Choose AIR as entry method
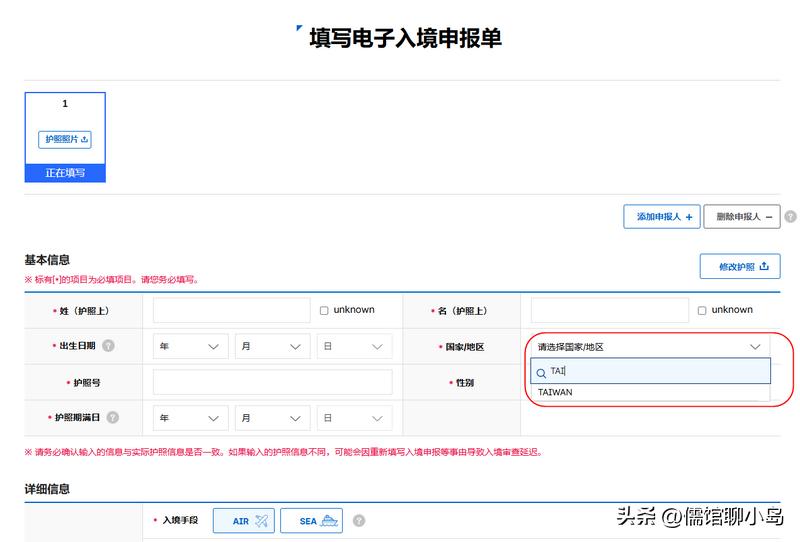The image size is (800, 542). click(244, 521)
